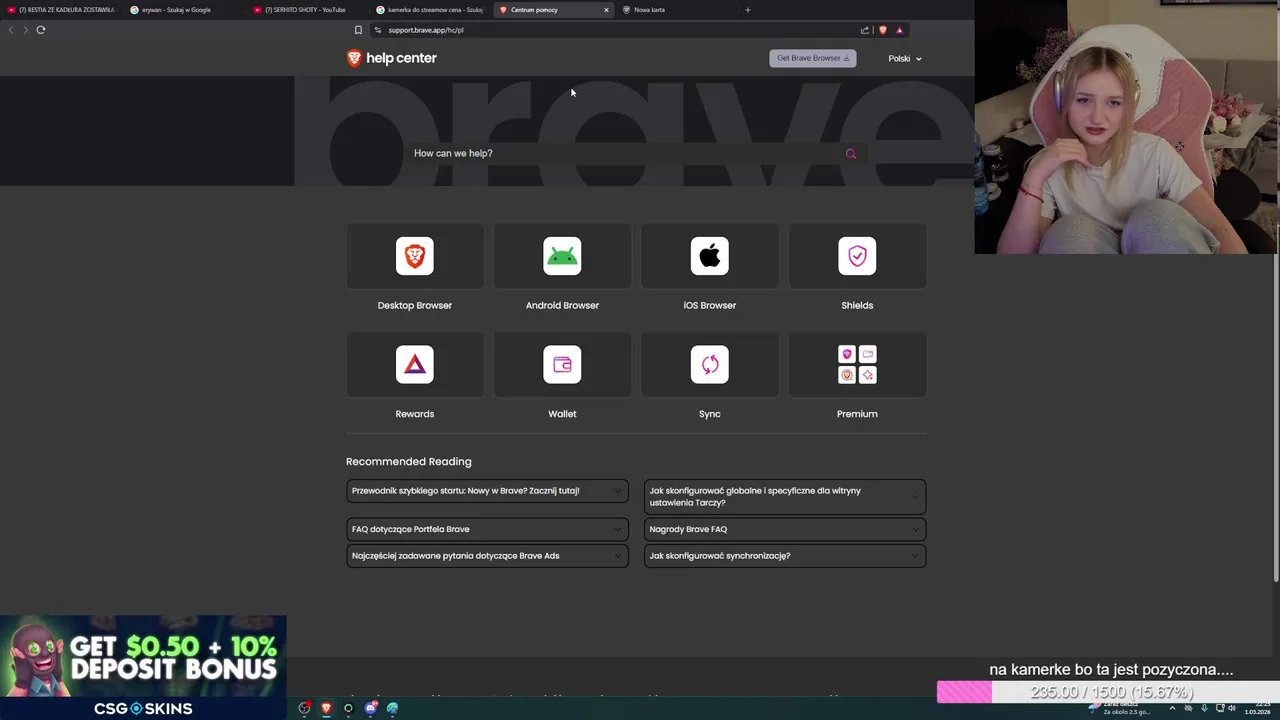Screen dimensions: 1280x720
Task: Bookmark this page using bookmark icon
Action: click(x=358, y=30)
